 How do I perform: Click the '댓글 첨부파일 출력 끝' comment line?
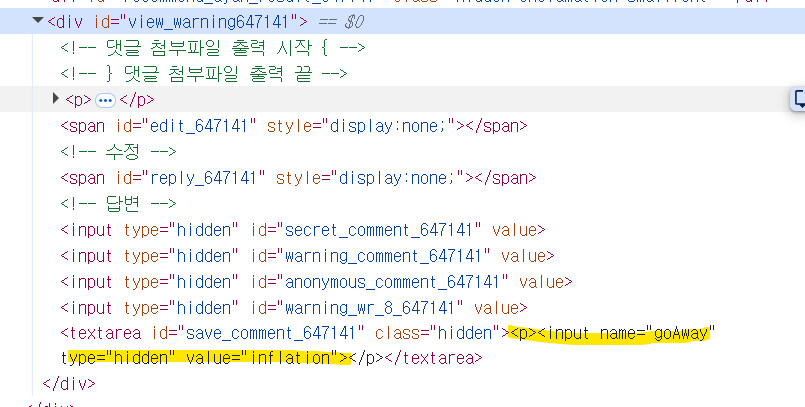point(203,74)
